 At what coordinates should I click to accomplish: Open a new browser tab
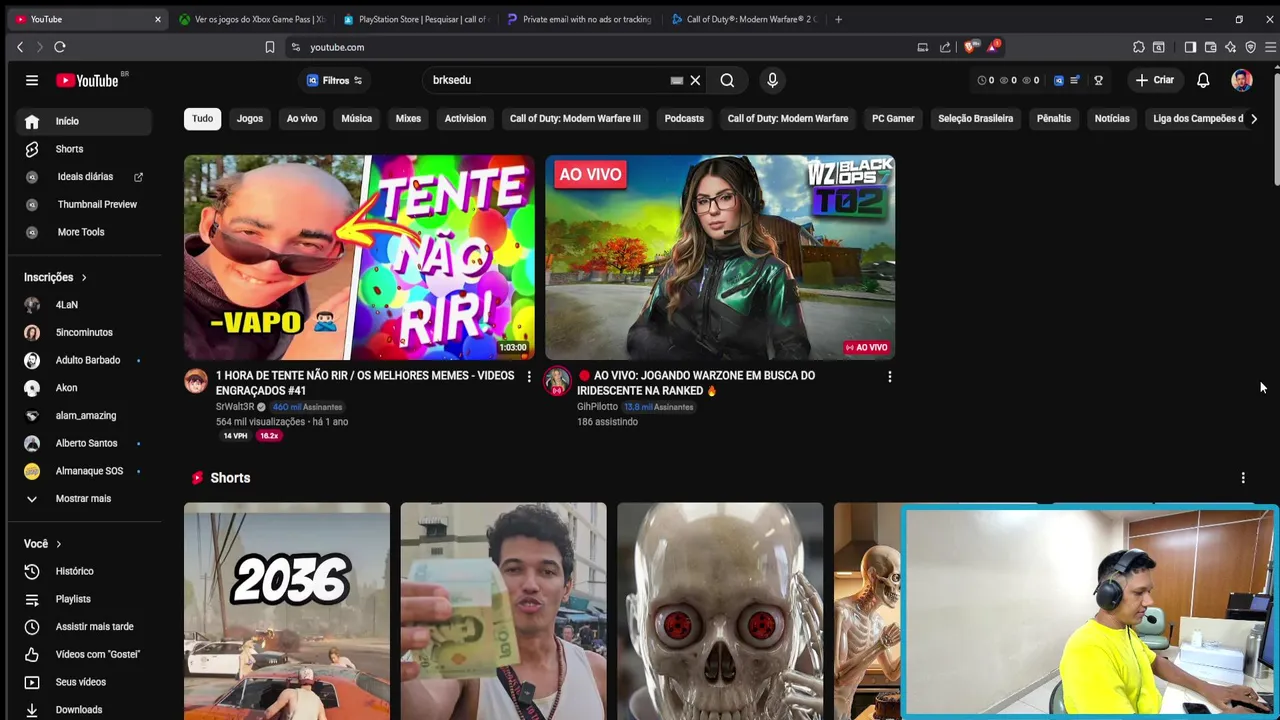[838, 19]
